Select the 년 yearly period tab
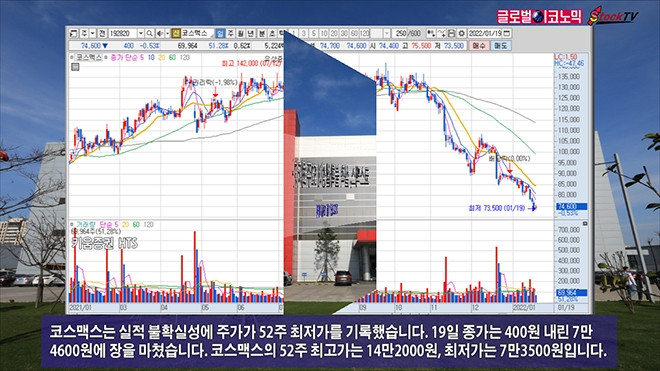Viewport: 660px width, 371px height. coord(251,34)
